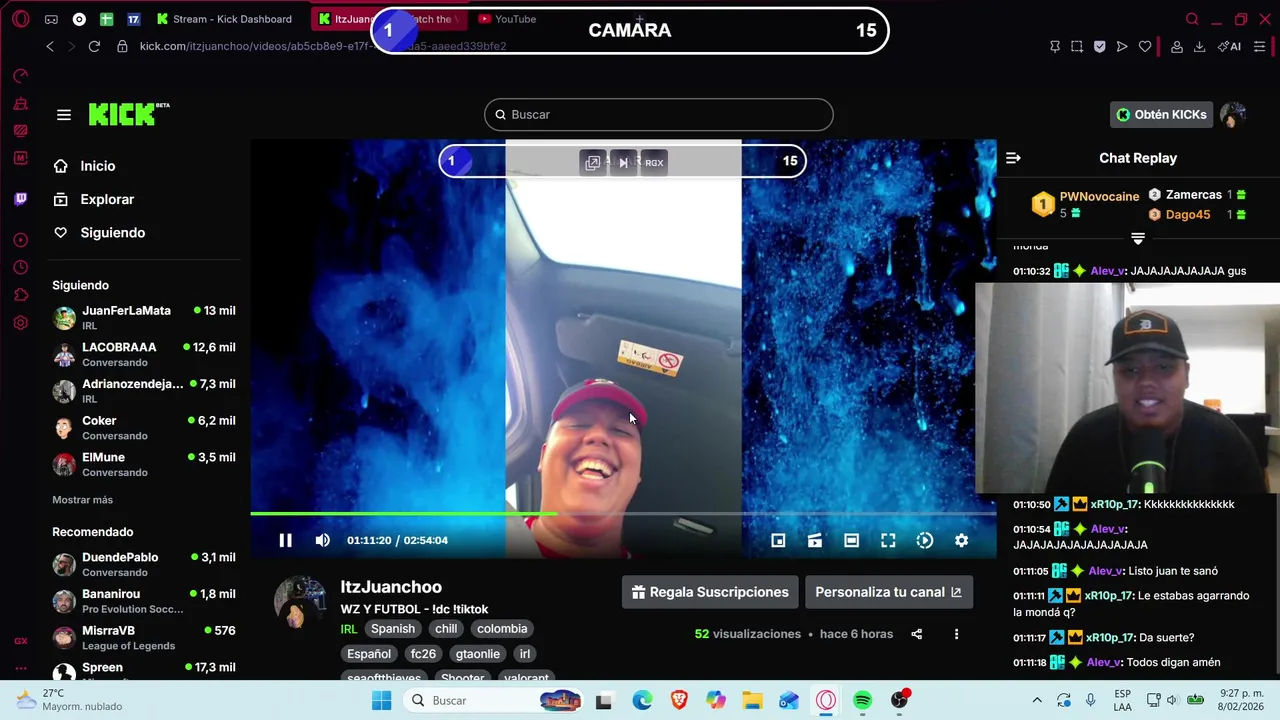Open the IRL category link
The width and height of the screenshot is (1280, 720).
349,629
